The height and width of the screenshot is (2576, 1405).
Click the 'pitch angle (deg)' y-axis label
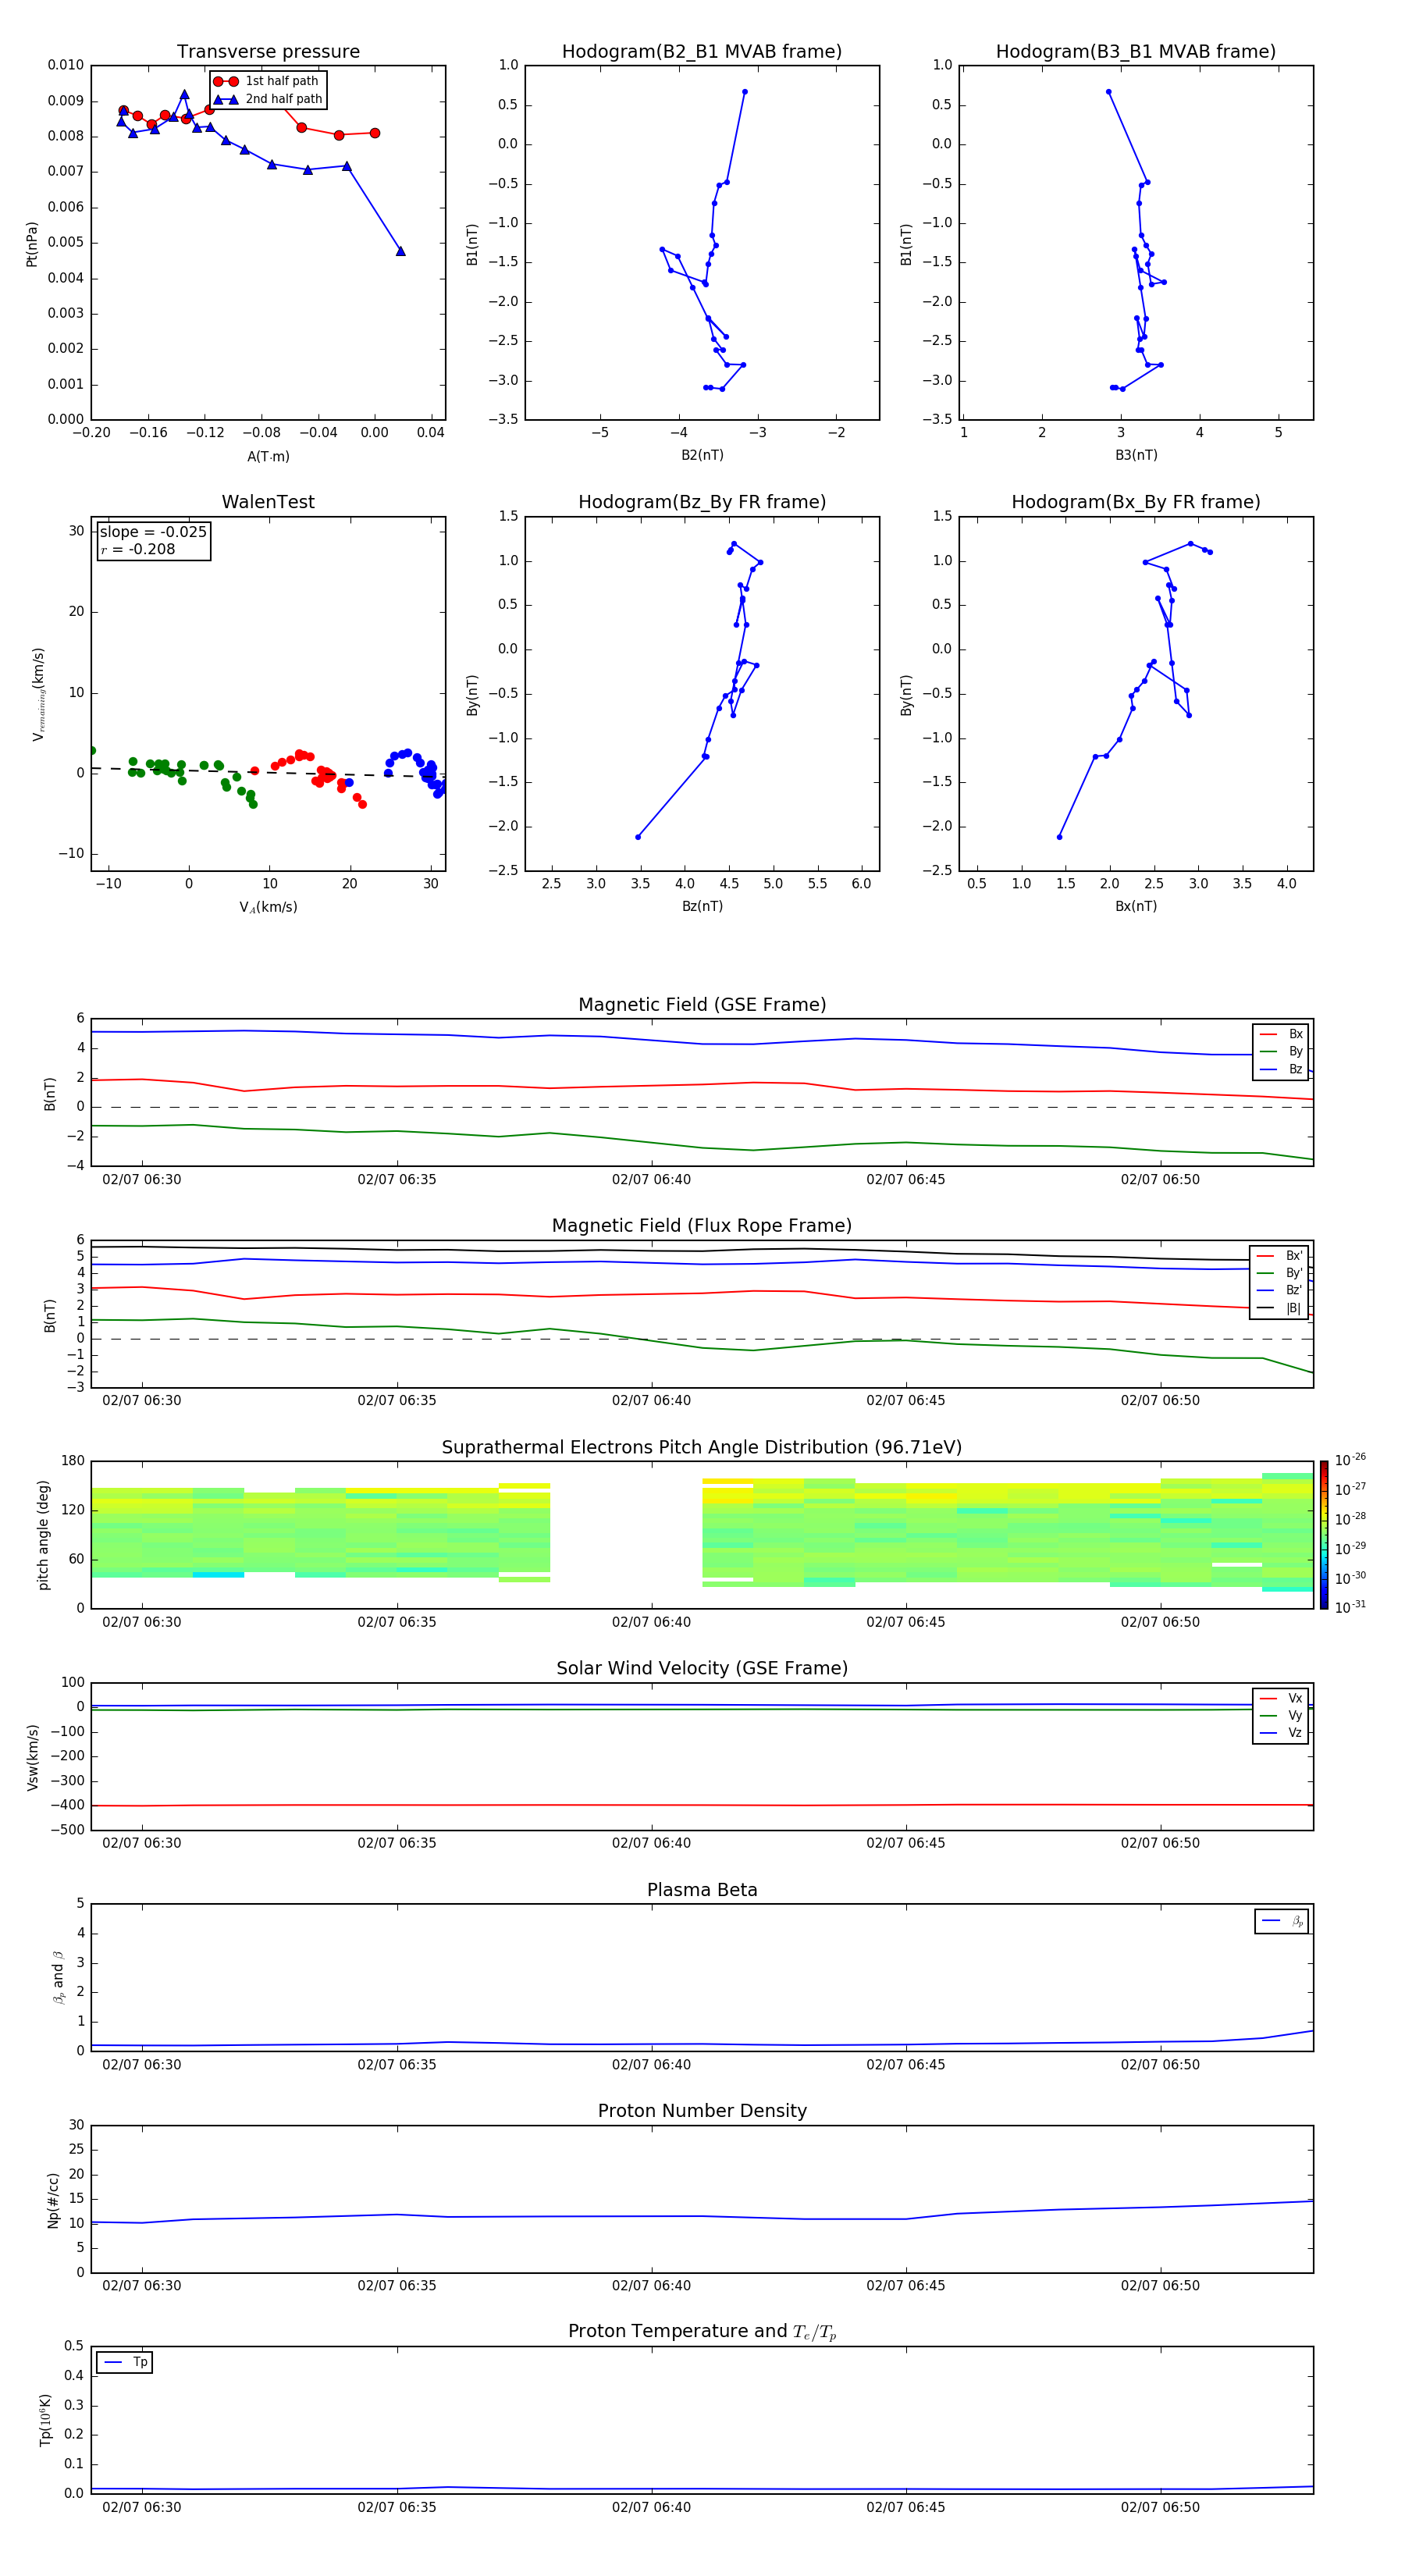[x=43, y=1535]
